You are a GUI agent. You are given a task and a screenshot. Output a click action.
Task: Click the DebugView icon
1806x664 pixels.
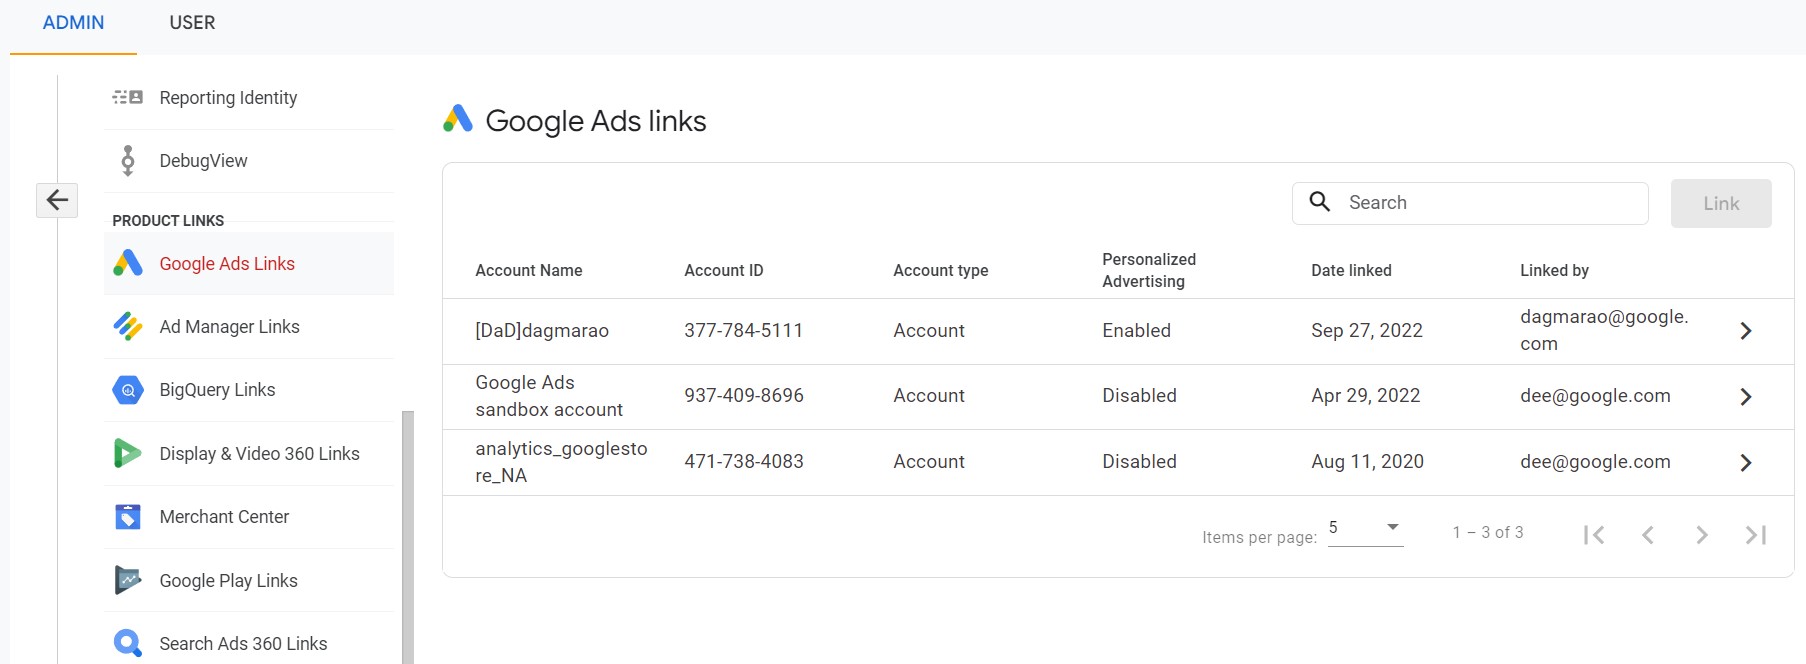(x=127, y=161)
